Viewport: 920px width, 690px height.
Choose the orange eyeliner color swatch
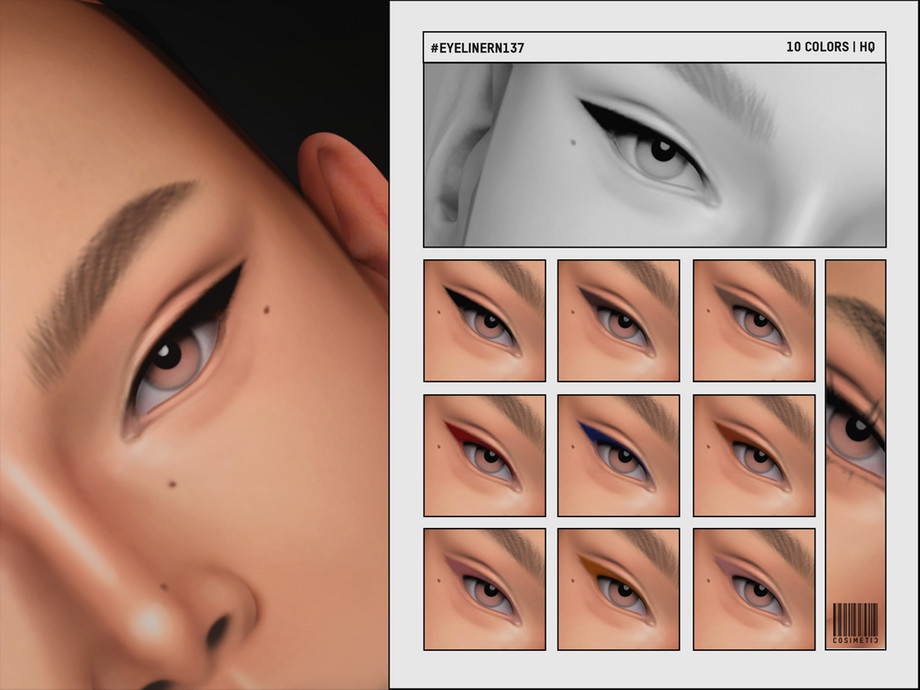tap(618, 589)
